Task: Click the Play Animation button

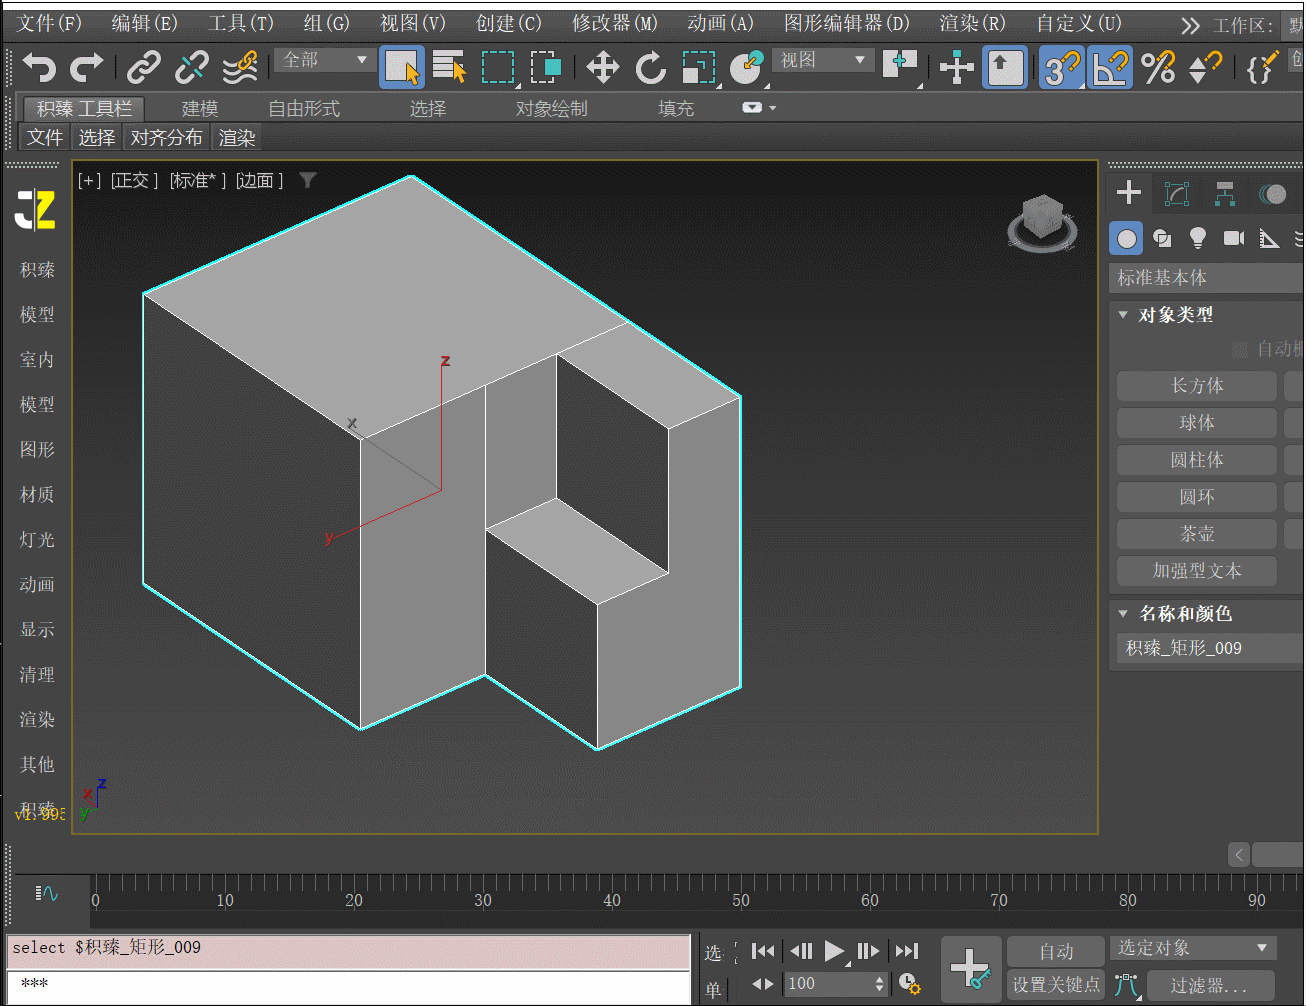Action: pos(834,951)
